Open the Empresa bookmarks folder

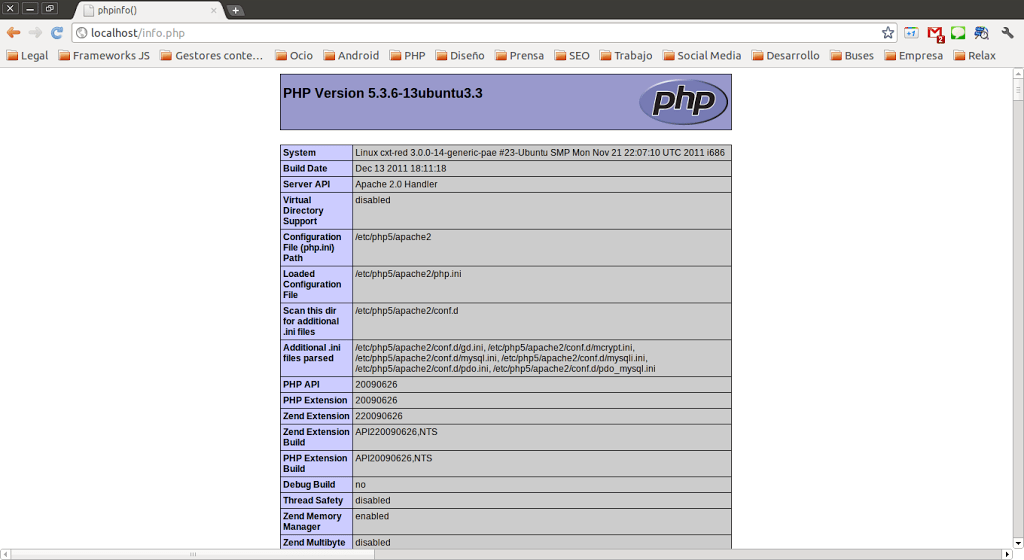914,55
